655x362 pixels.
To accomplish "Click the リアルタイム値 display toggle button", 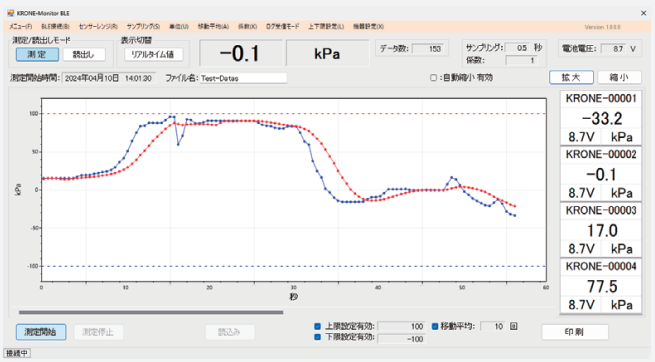I will [x=153, y=54].
